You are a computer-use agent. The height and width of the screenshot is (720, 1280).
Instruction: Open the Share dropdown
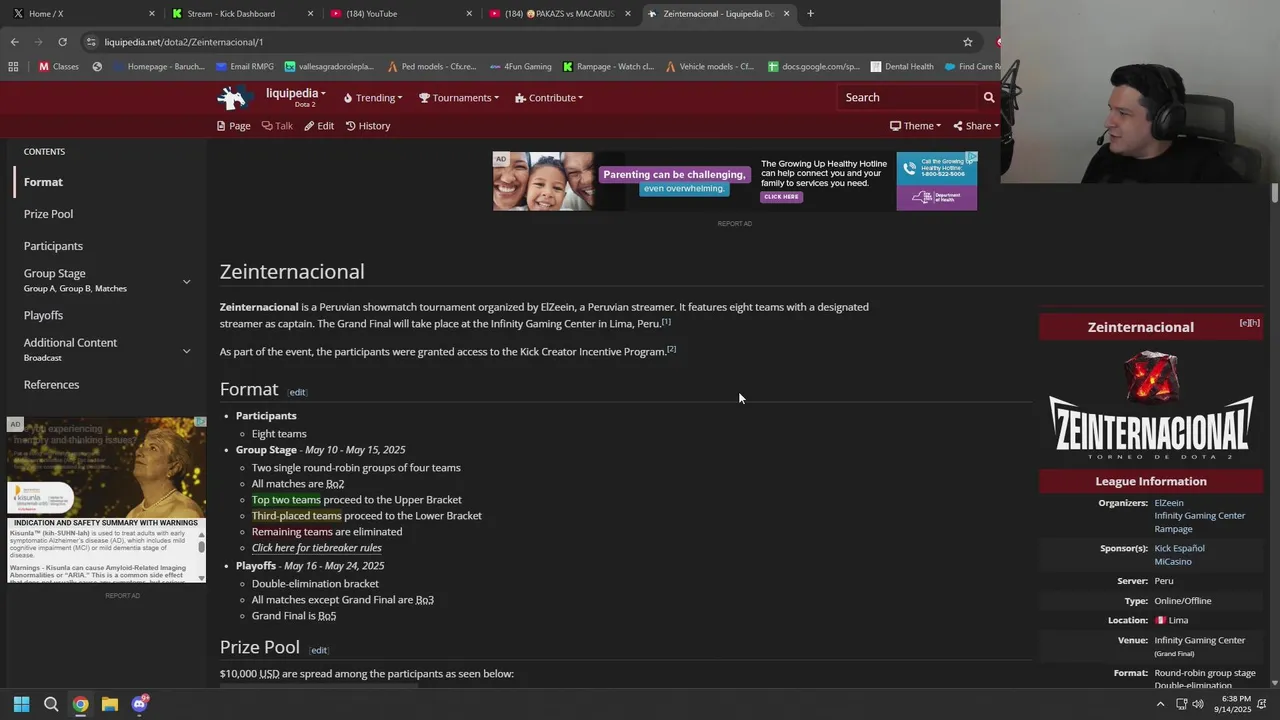975,126
